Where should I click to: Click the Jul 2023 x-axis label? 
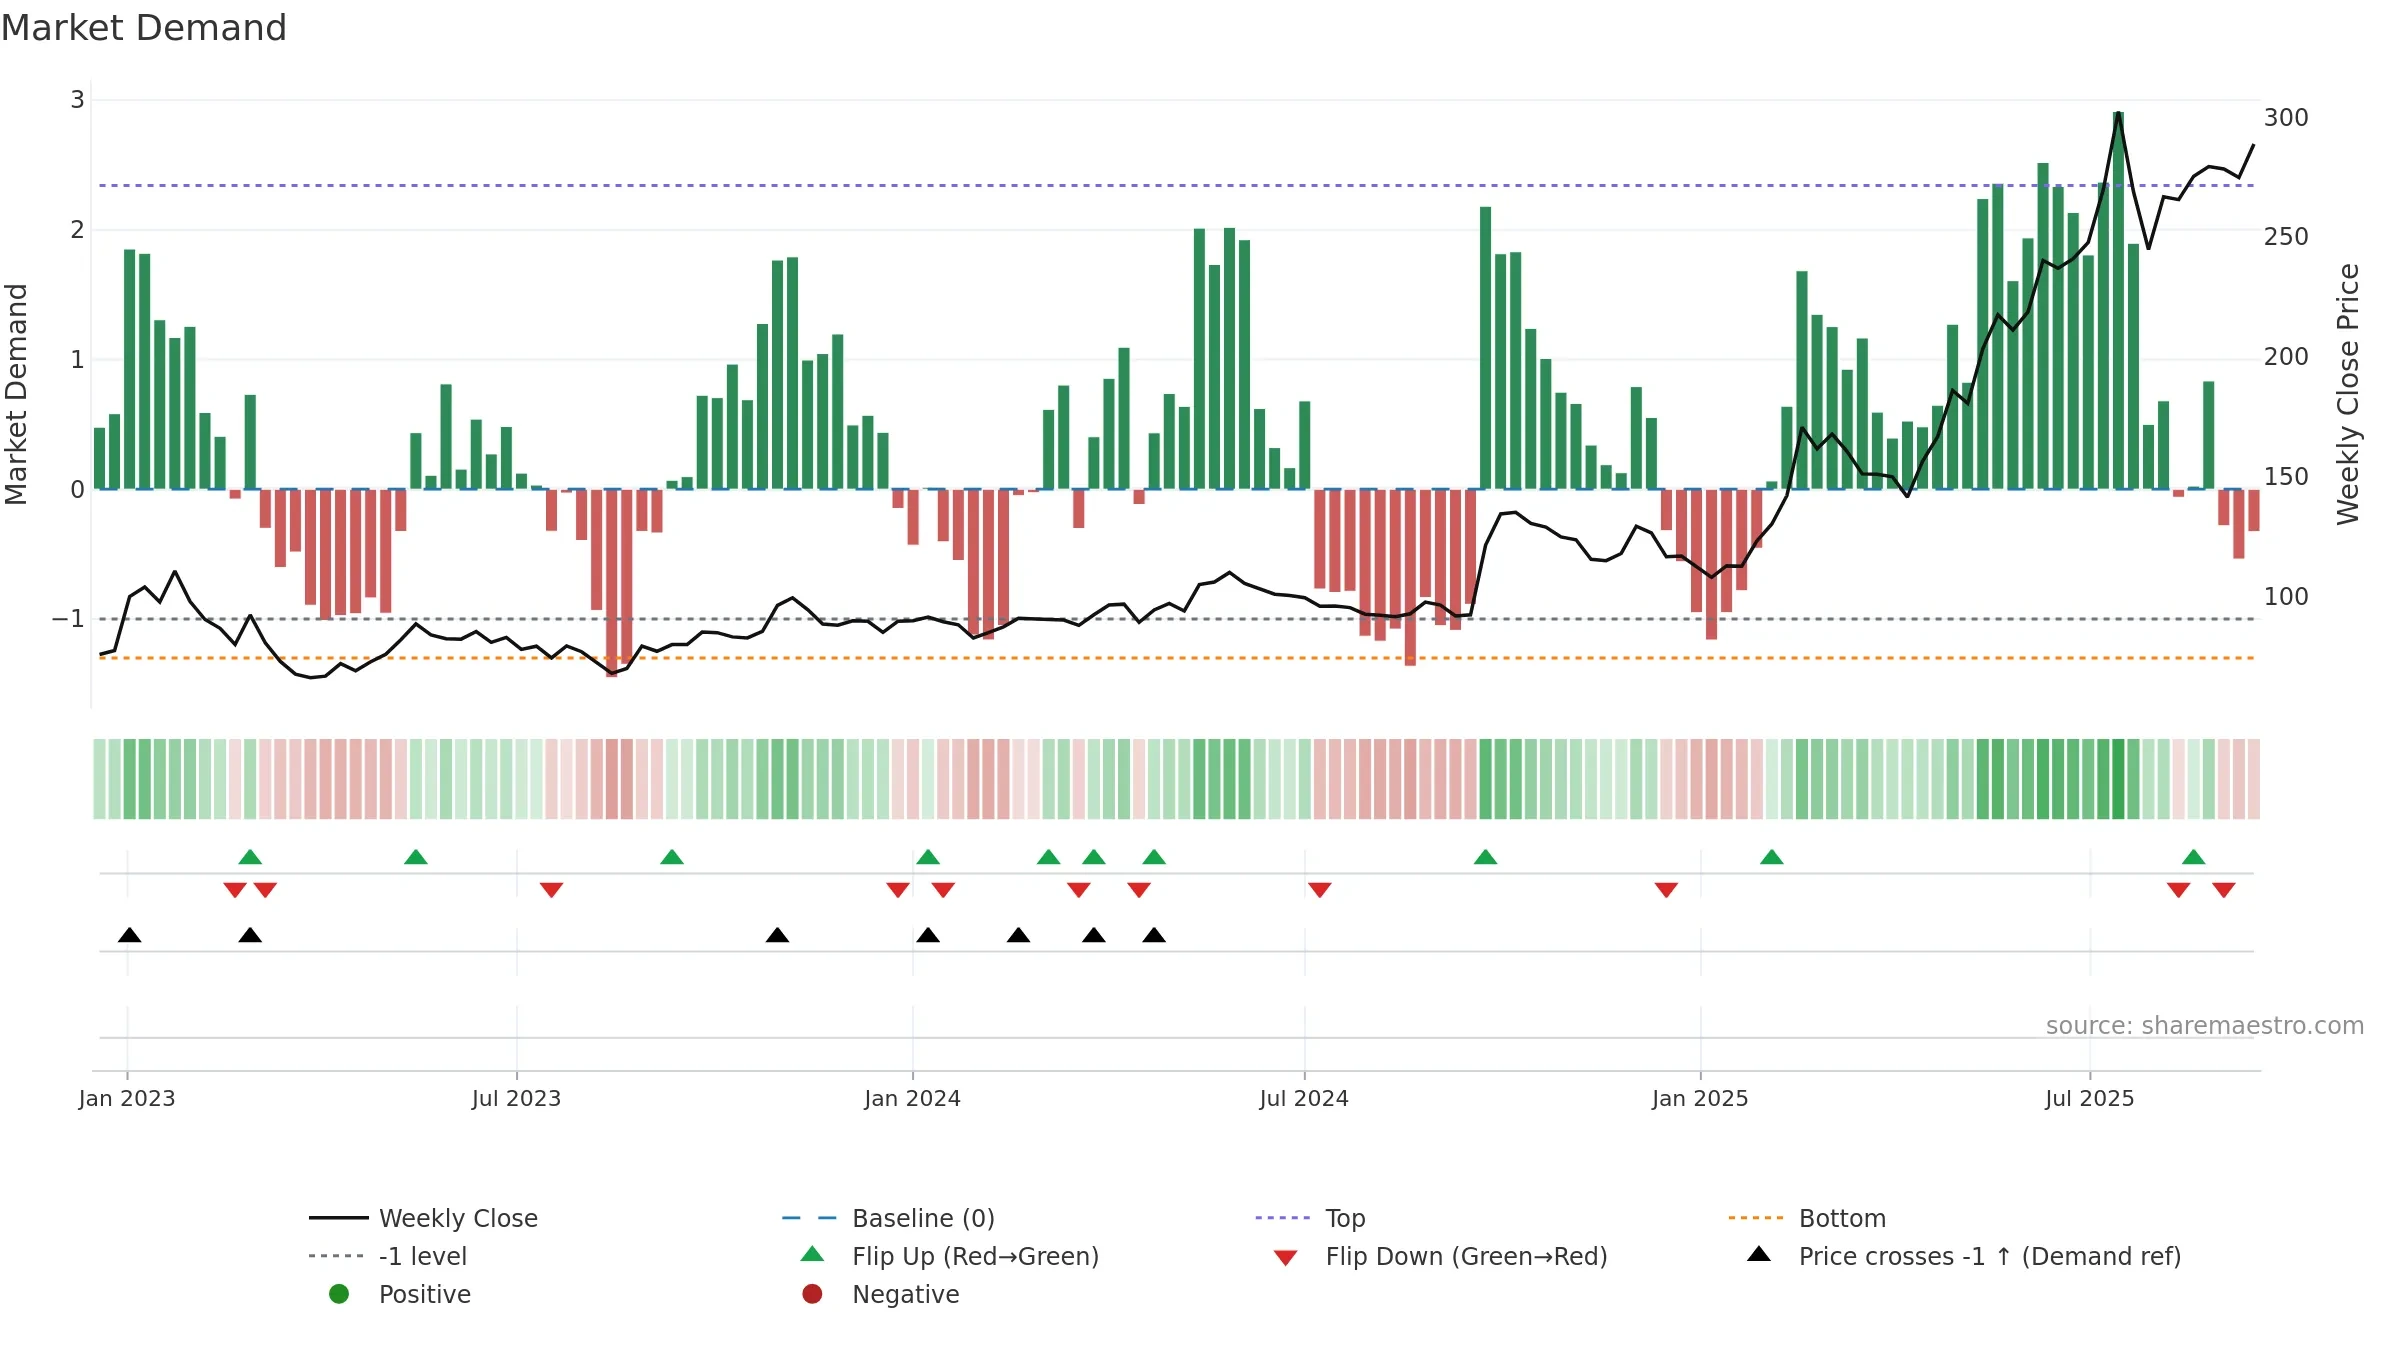tap(516, 1098)
